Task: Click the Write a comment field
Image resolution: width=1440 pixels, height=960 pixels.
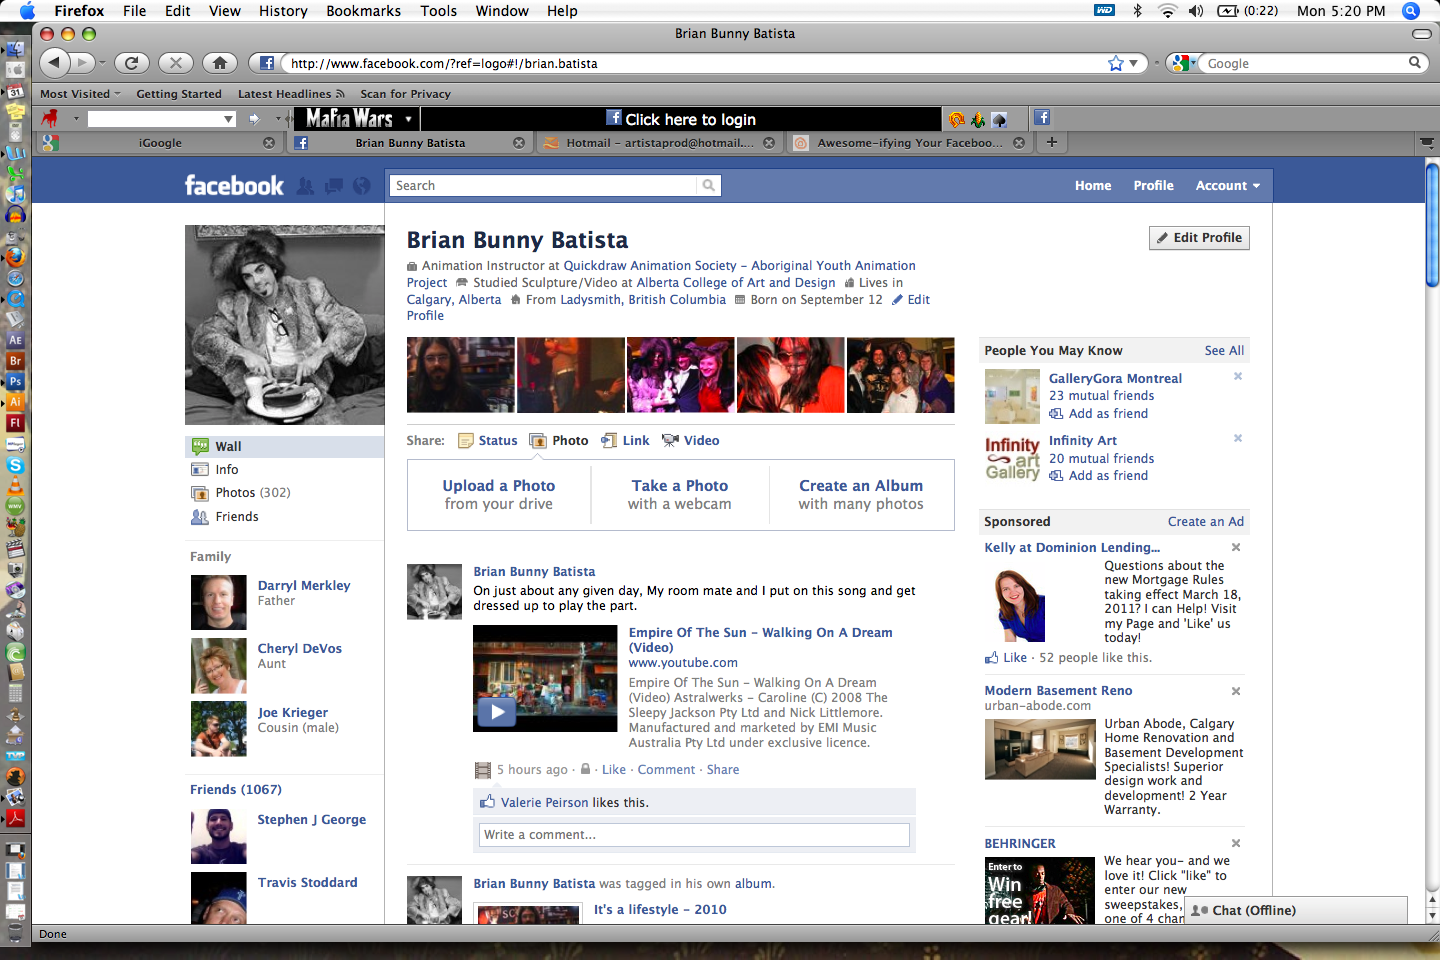Action: [x=694, y=834]
